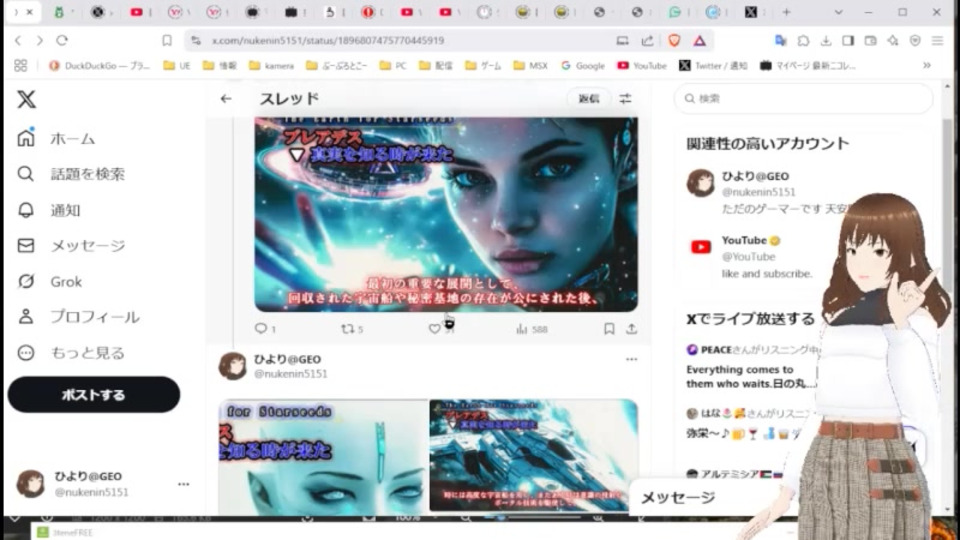Open the translate icon in toolbar
This screenshot has width=960, height=540.
coord(781,40)
